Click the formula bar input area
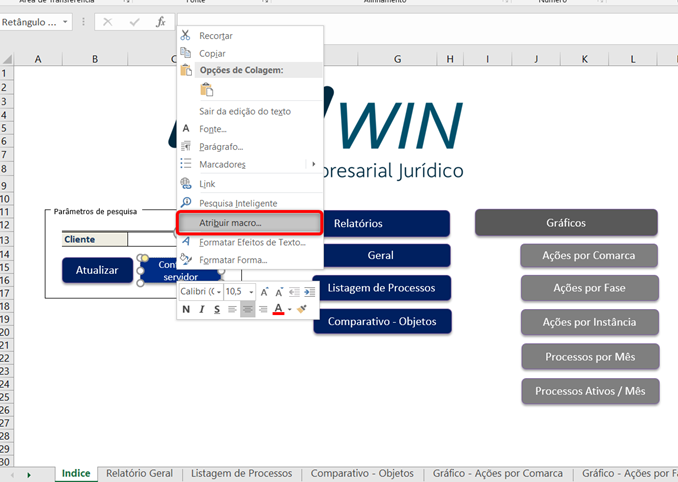Screen dimensions: 678x482 pyautogui.click(x=427, y=22)
